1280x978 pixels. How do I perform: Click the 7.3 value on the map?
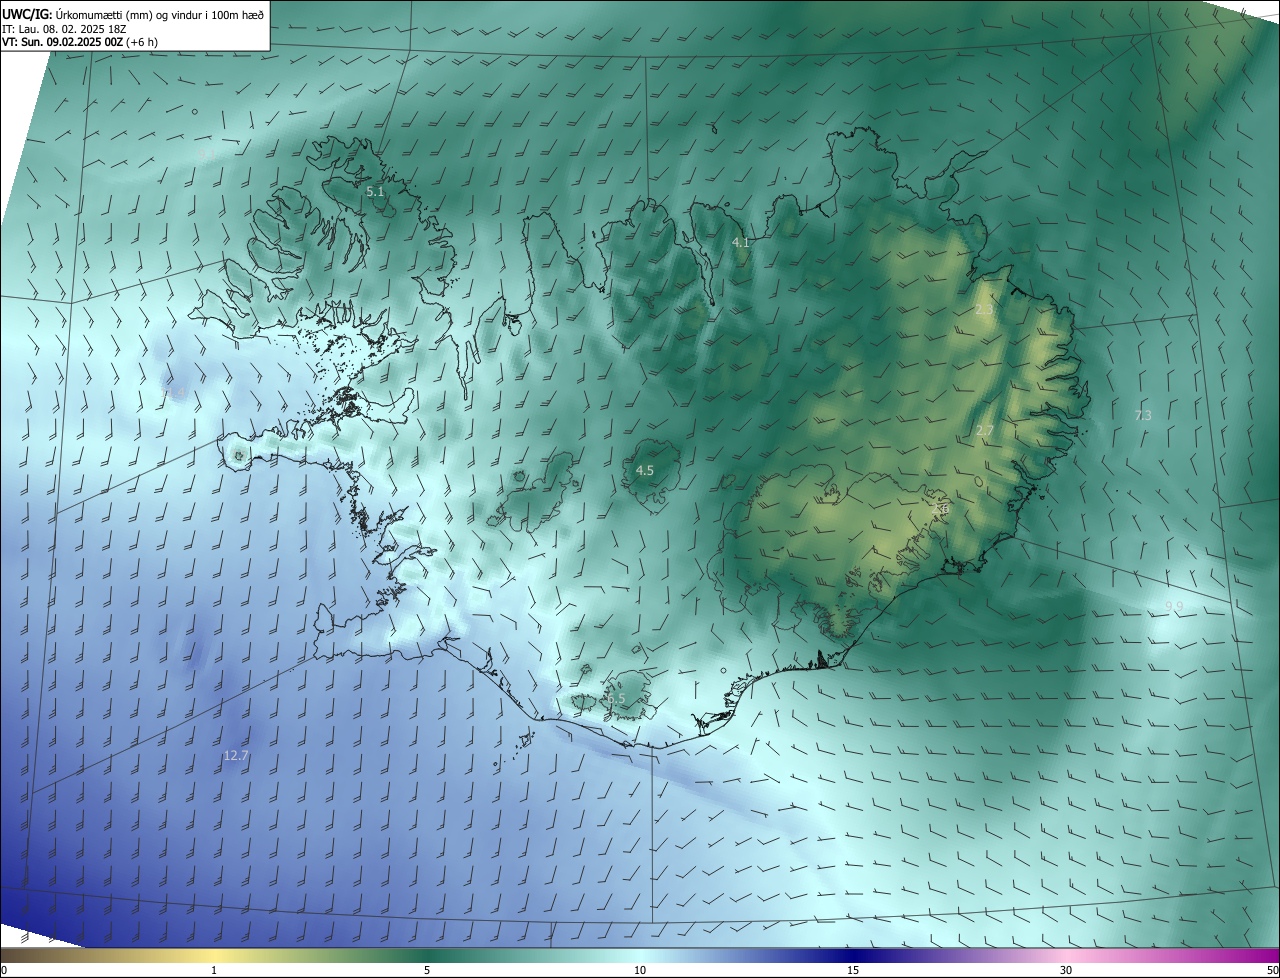1143,415
